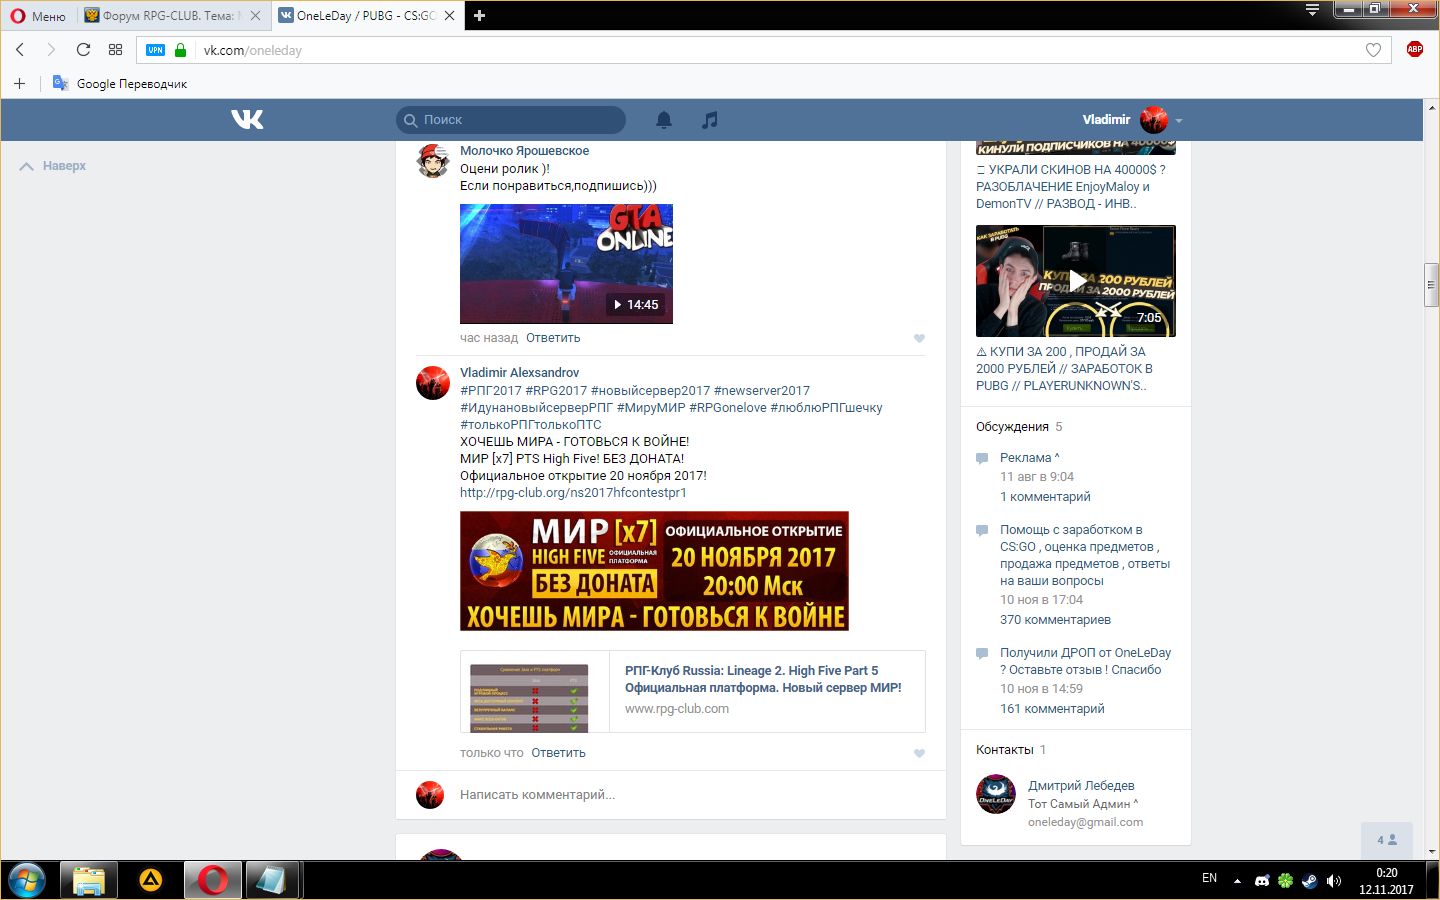Play the GTA Online video thumbnail
Viewport: 1440px width, 900px height.
point(566,264)
